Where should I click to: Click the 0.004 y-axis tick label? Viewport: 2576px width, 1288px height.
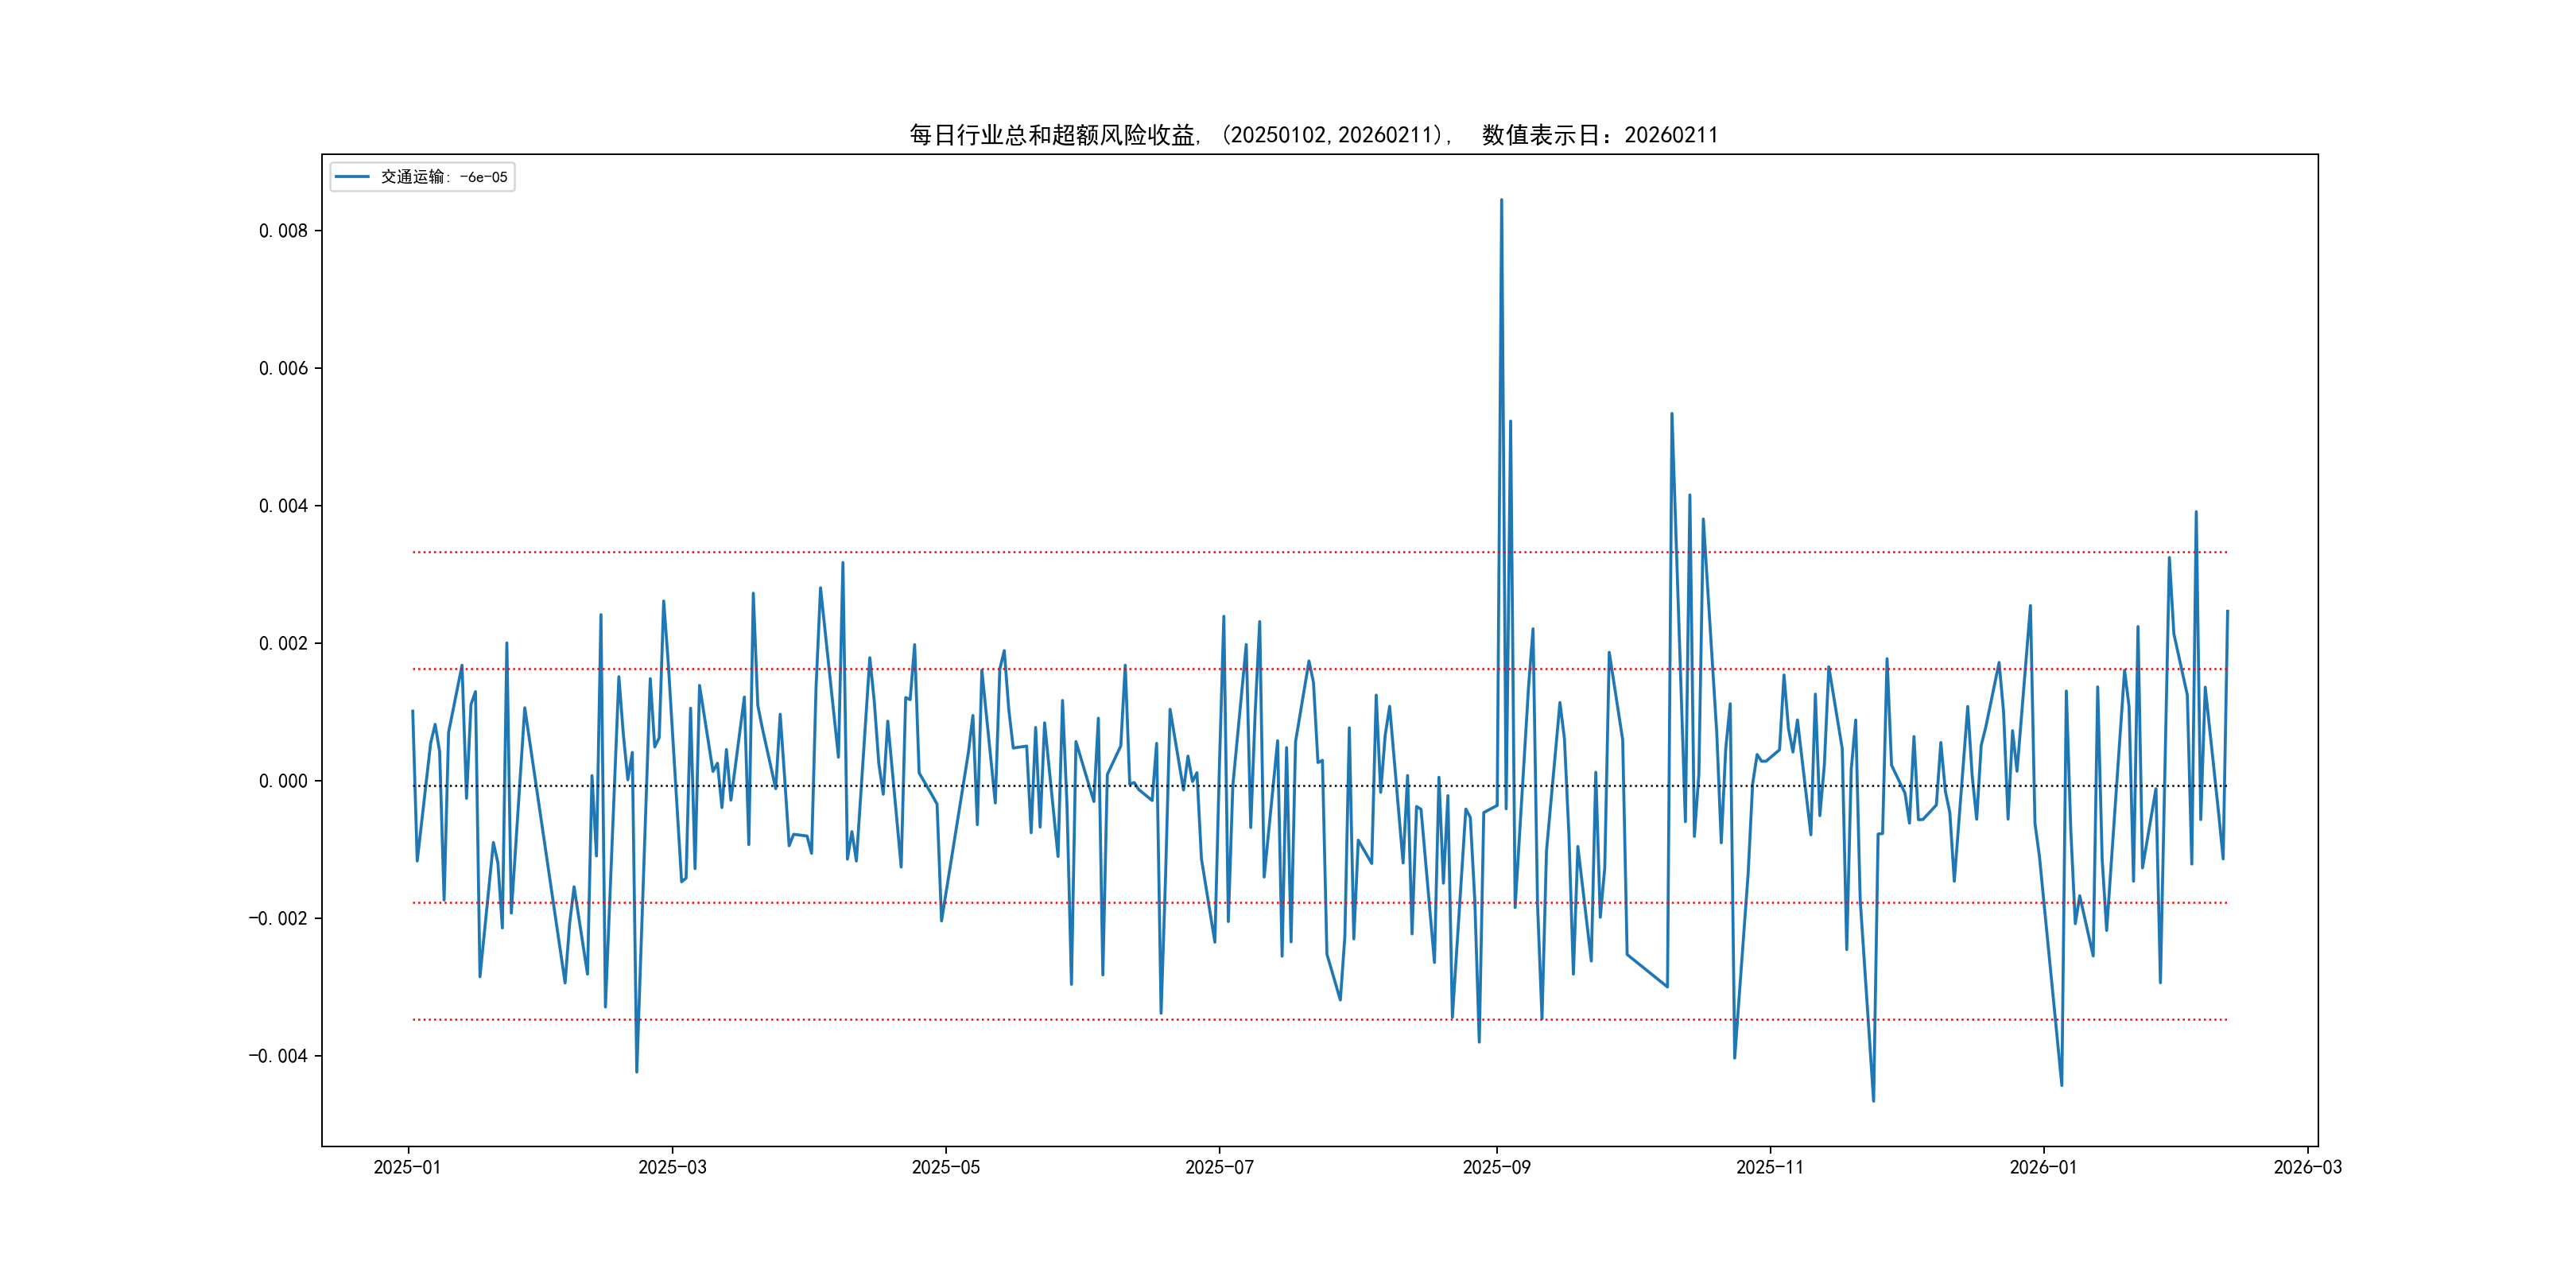[x=283, y=506]
